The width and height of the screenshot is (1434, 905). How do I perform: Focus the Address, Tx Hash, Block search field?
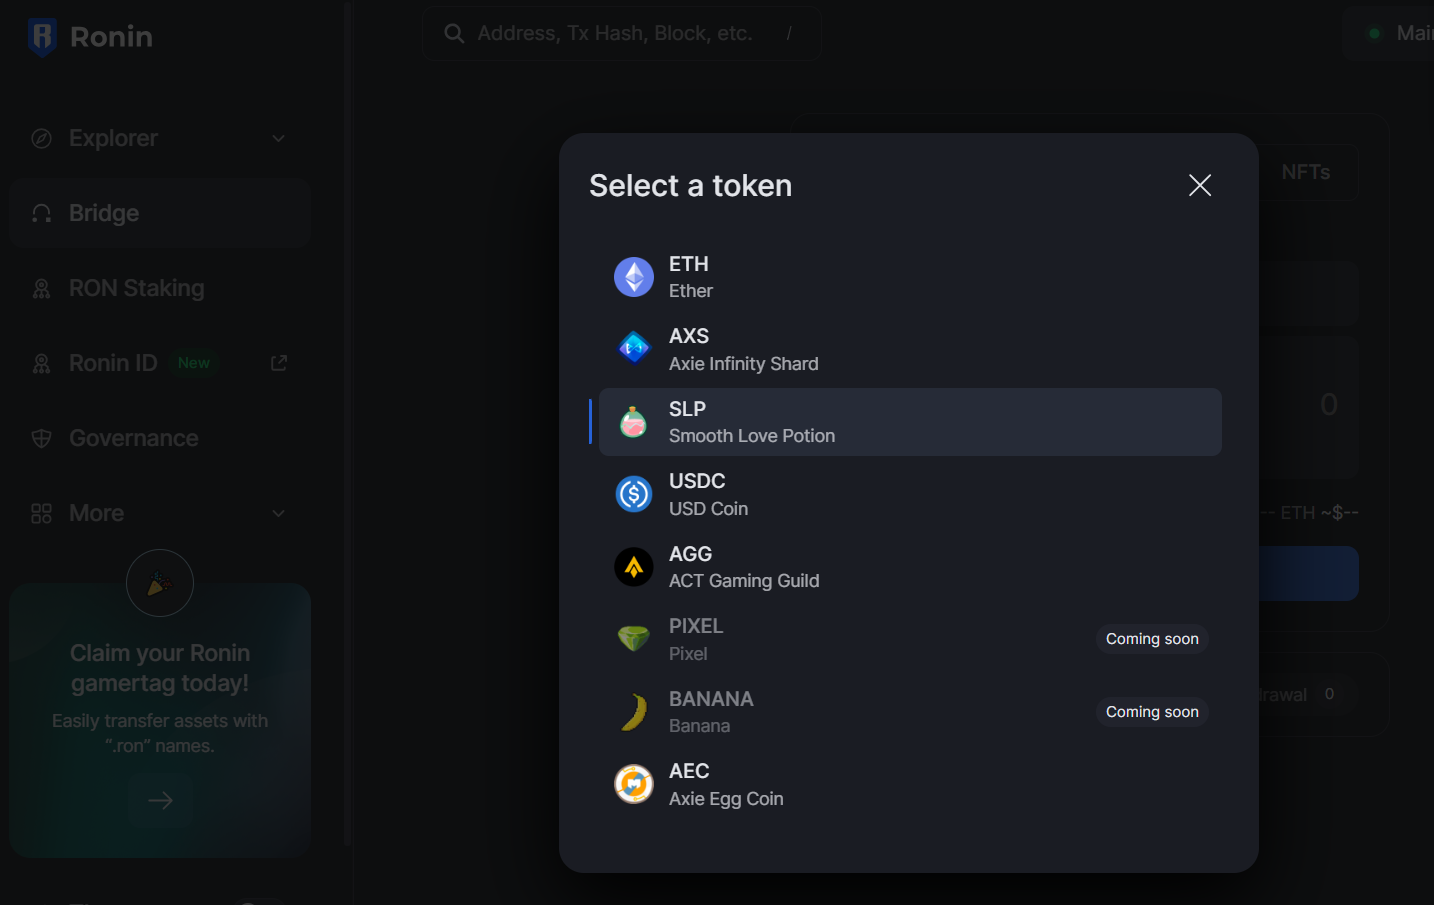tap(614, 33)
